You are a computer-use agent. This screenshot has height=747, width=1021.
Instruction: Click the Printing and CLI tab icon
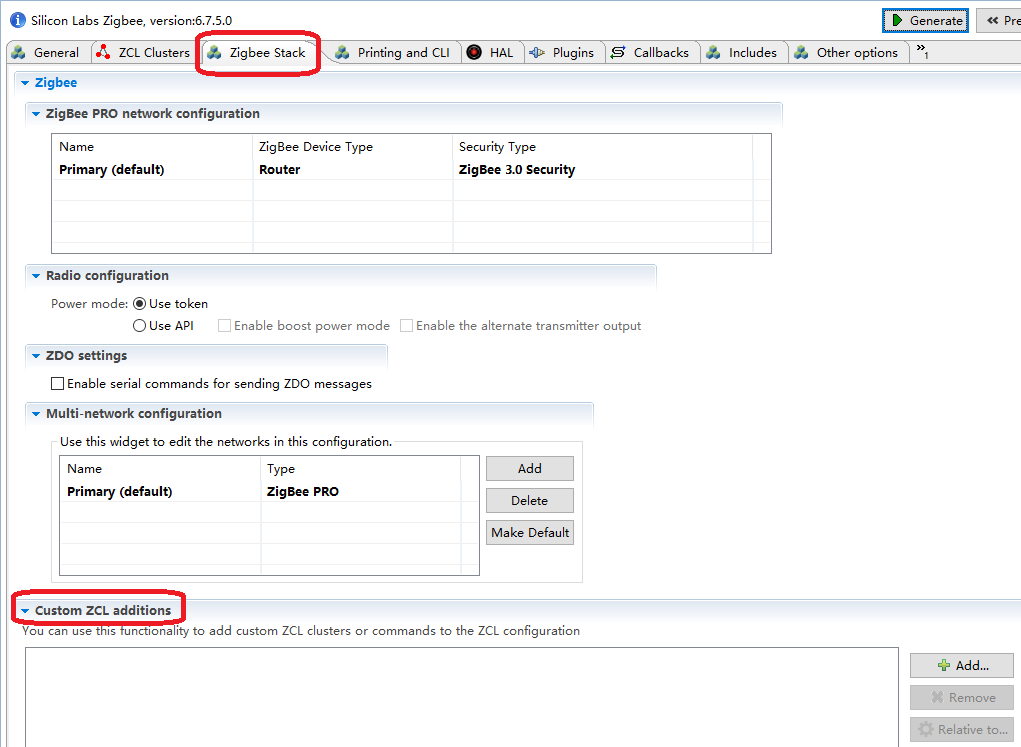tap(342, 52)
